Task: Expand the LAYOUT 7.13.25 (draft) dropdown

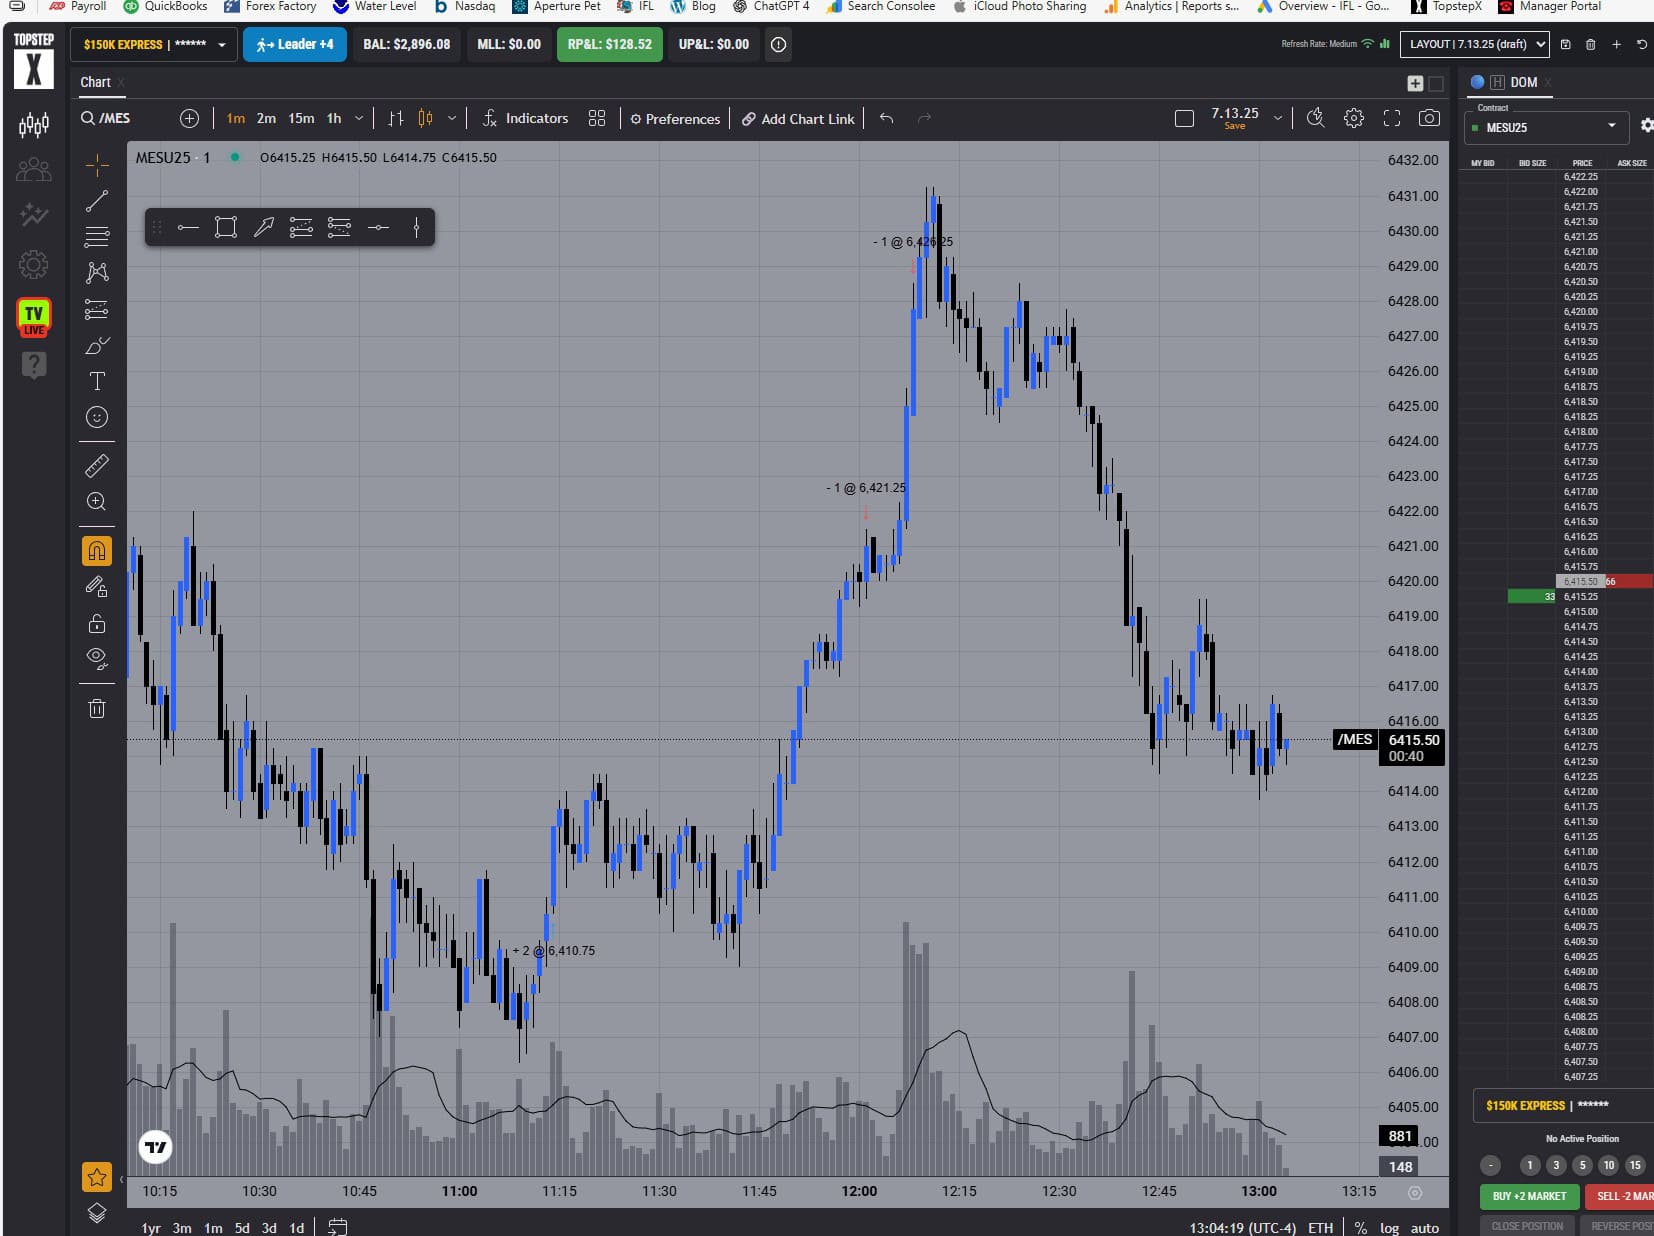Action: 1475,44
